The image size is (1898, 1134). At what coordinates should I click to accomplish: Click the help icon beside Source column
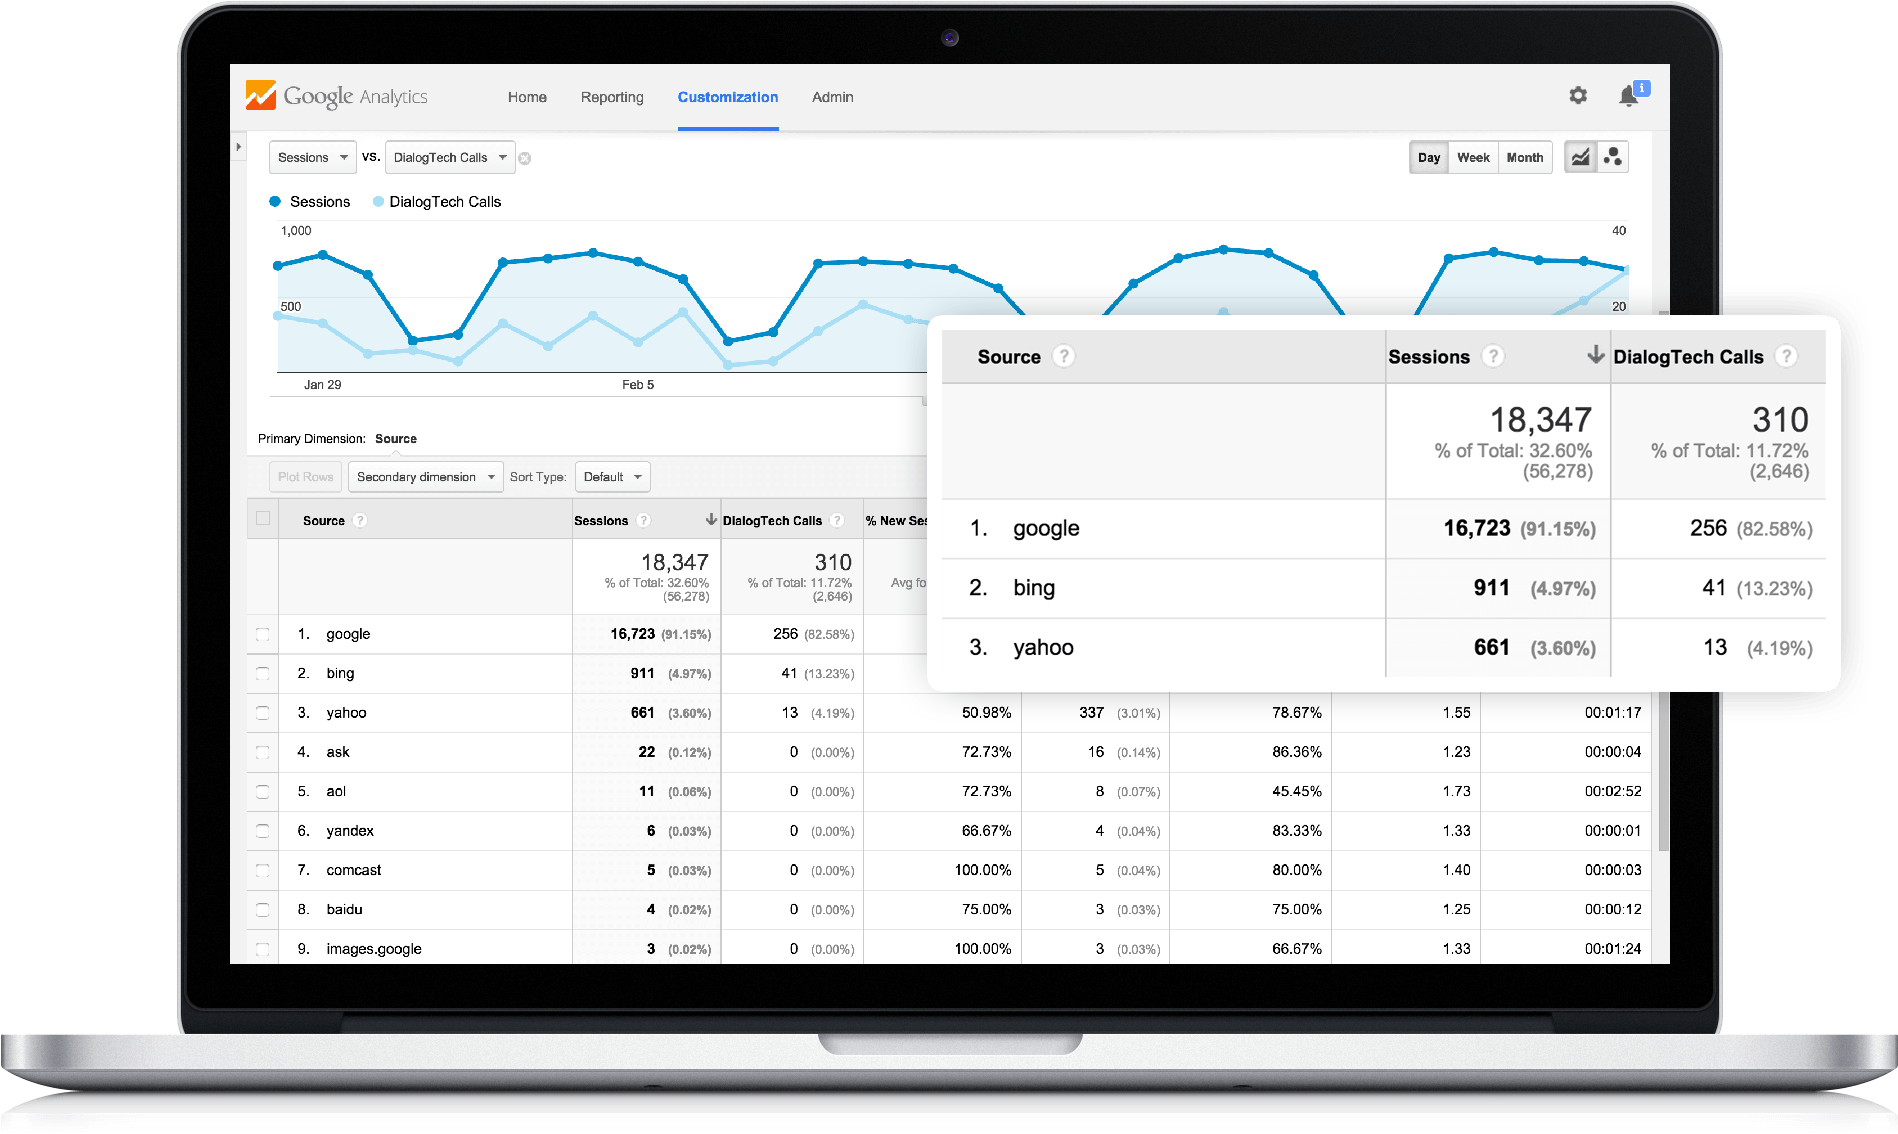coord(358,520)
